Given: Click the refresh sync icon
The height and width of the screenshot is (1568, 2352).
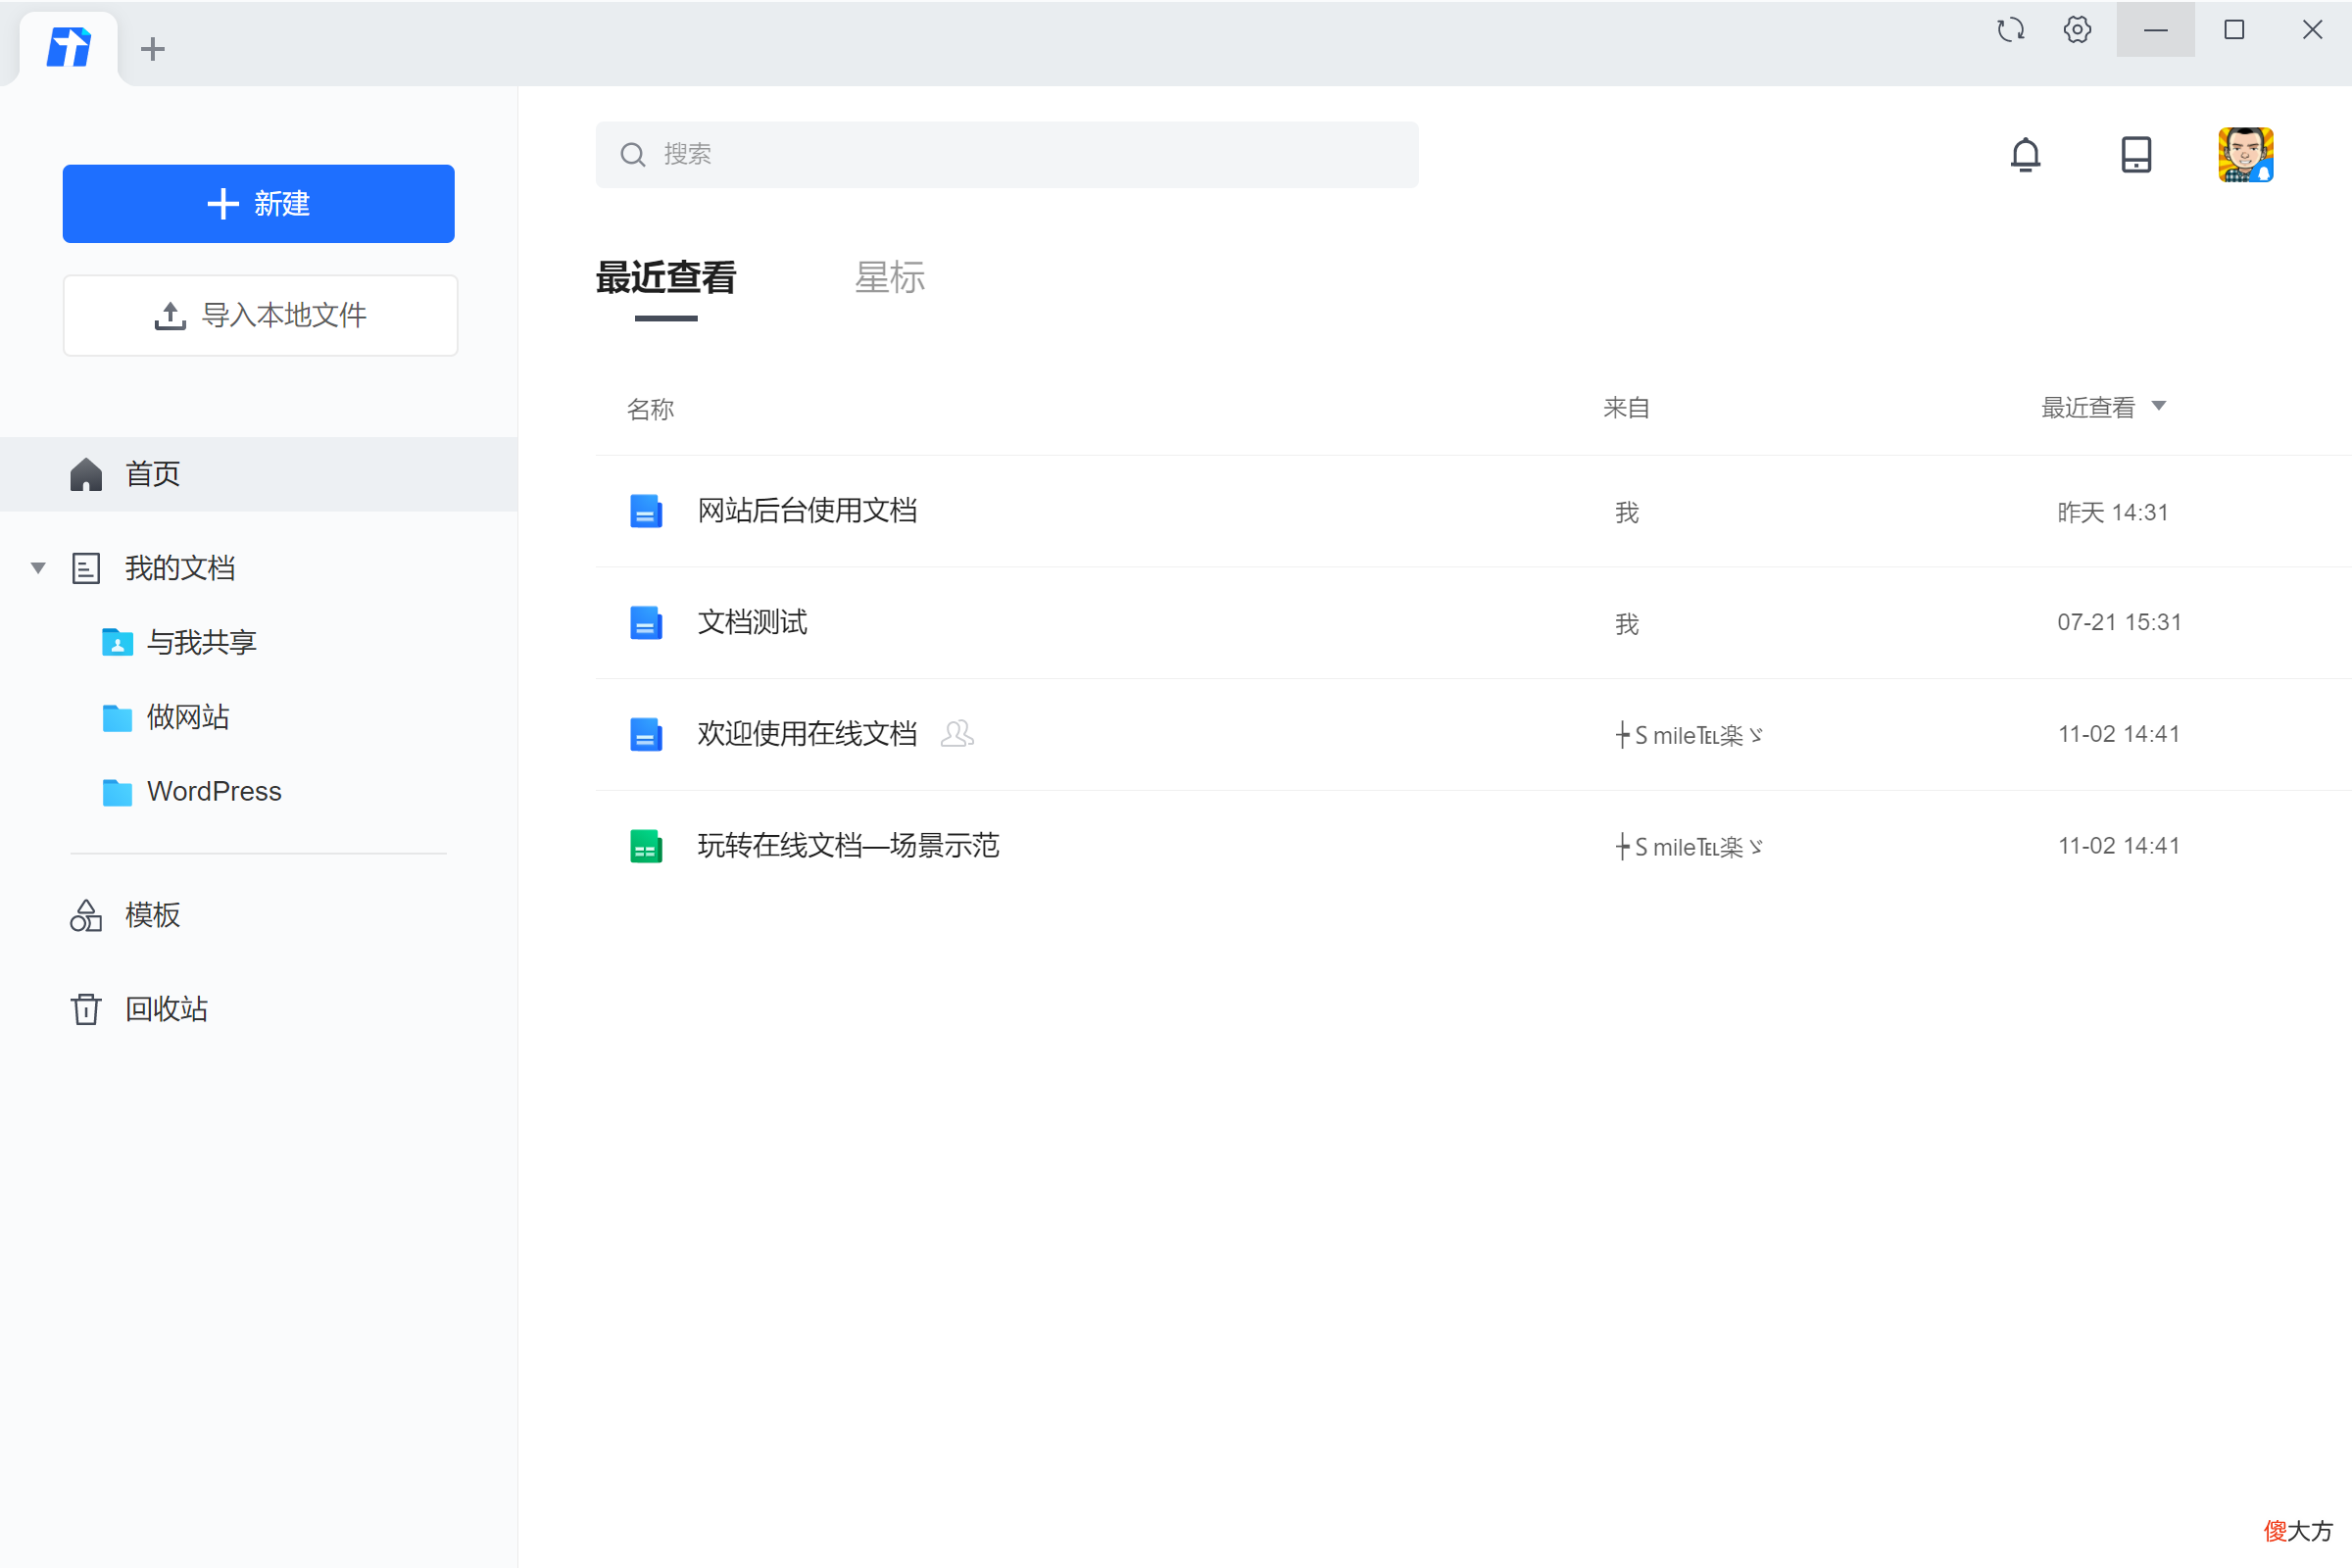Looking at the screenshot, I should [x=2010, y=29].
